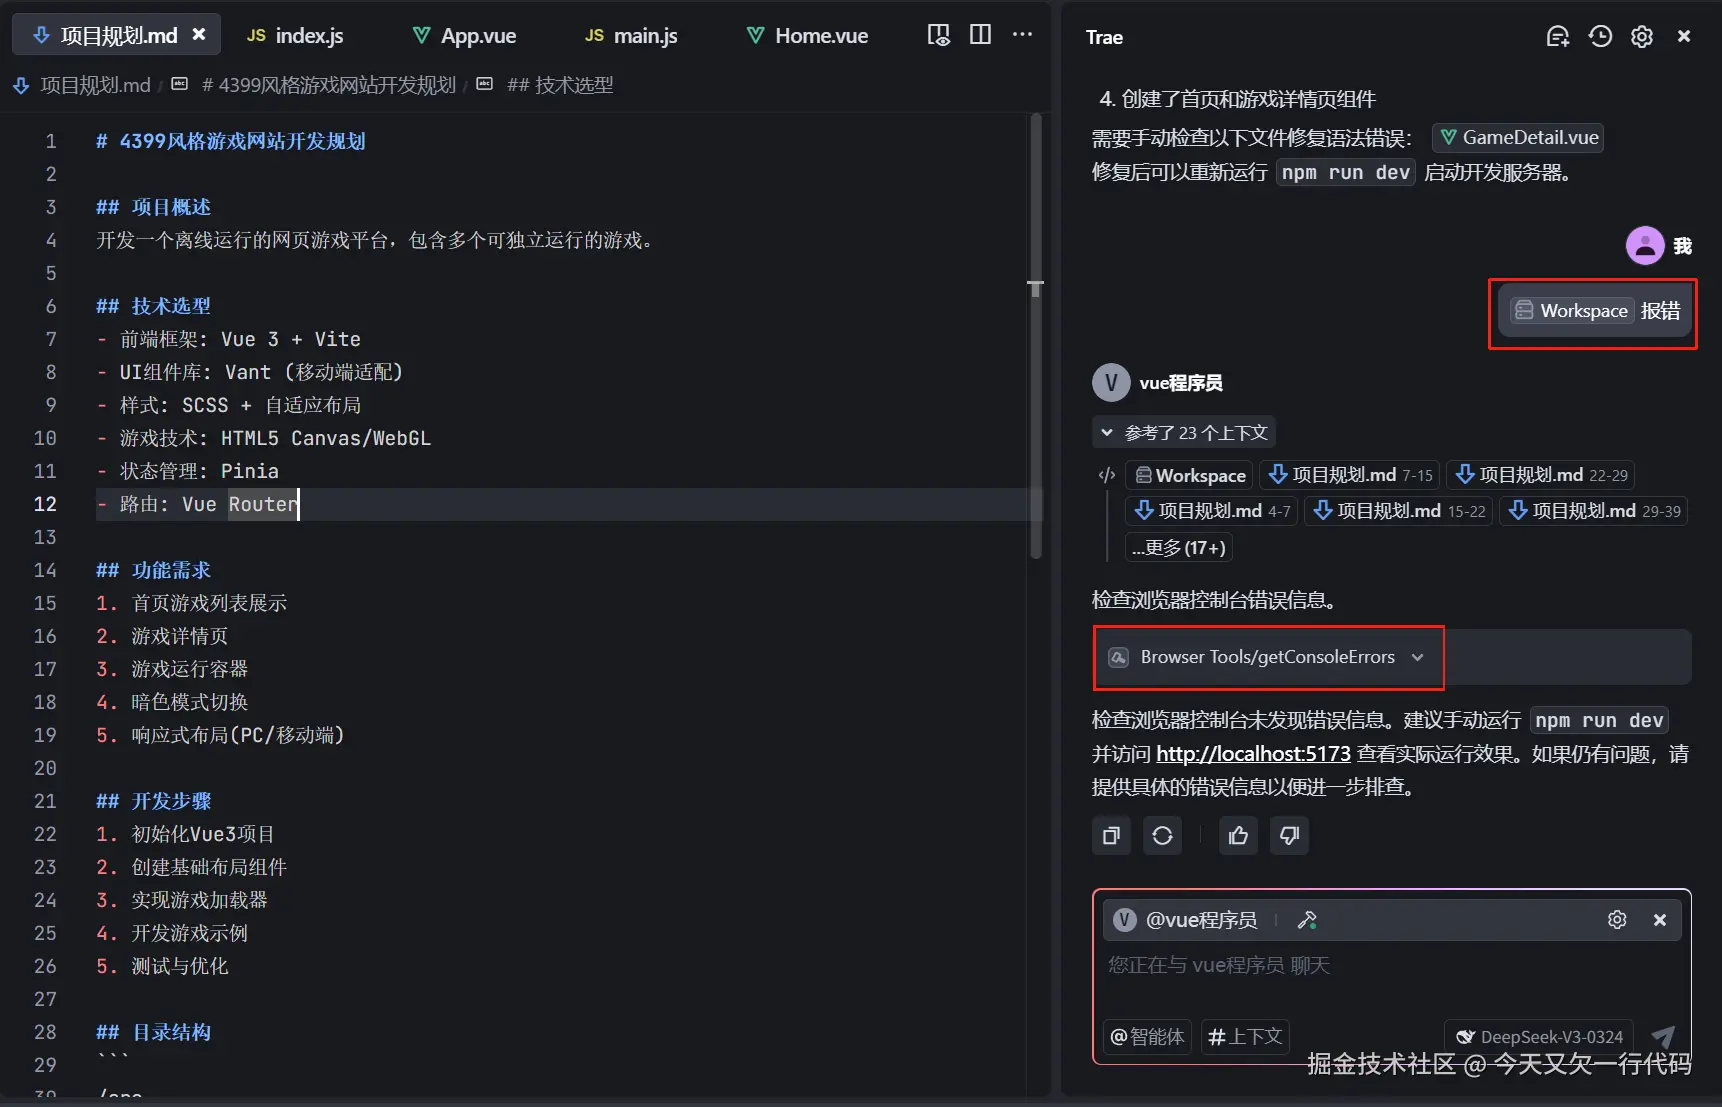Show 更多 (17+) context references

[x=1179, y=548]
